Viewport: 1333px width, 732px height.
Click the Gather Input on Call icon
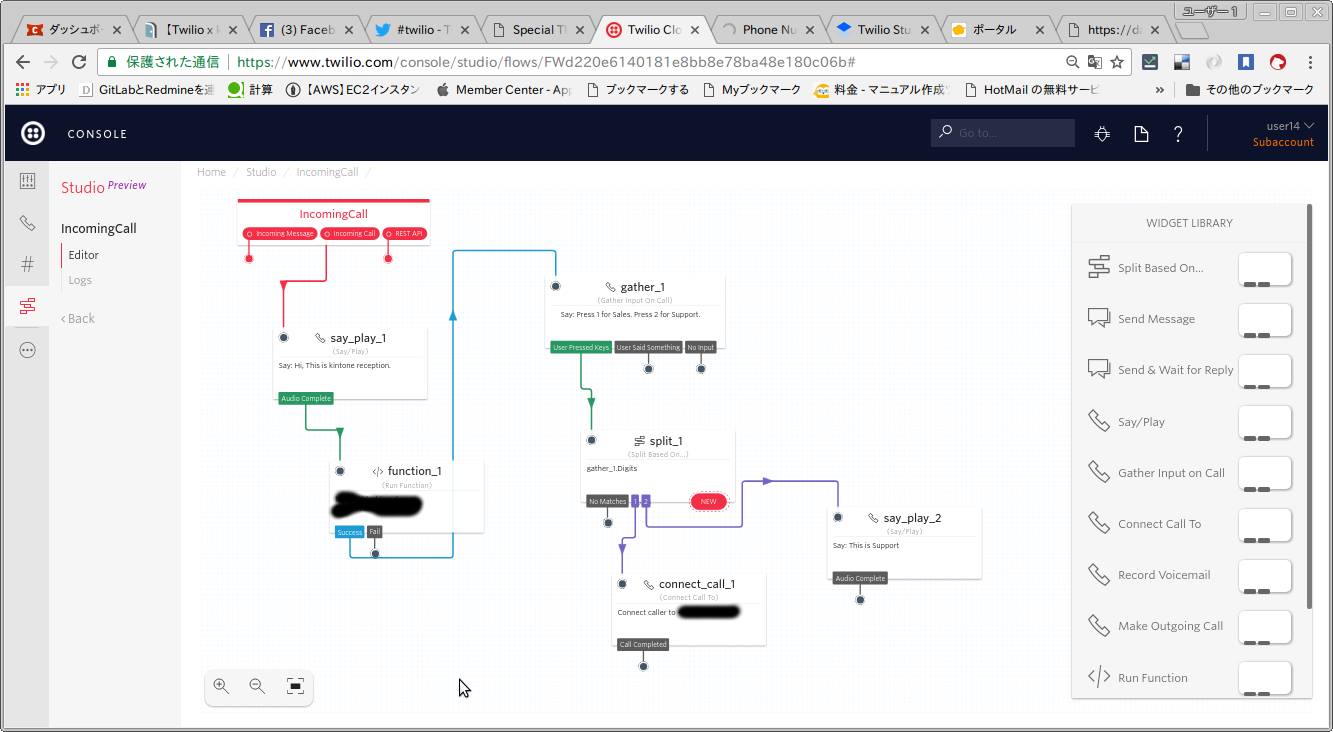coord(1099,471)
